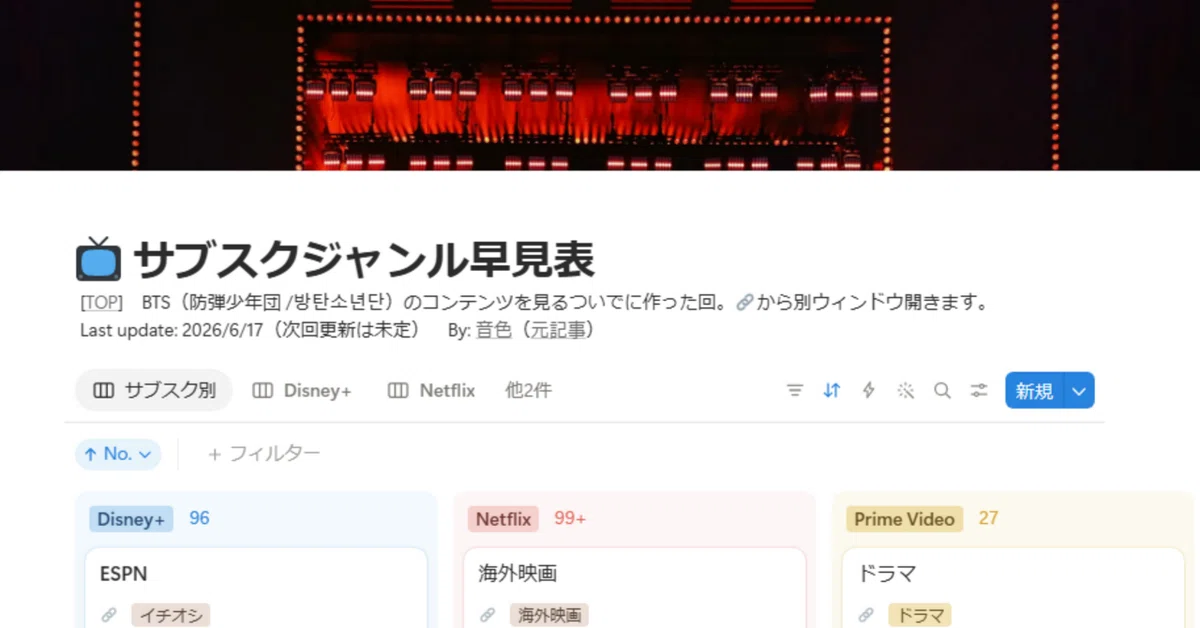This screenshot has width=1200, height=628.
Task: Click the link icon in page description
Action: pyautogui.click(x=744, y=302)
